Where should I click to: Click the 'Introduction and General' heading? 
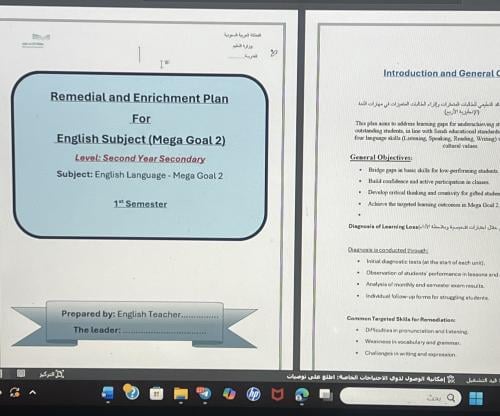point(441,73)
